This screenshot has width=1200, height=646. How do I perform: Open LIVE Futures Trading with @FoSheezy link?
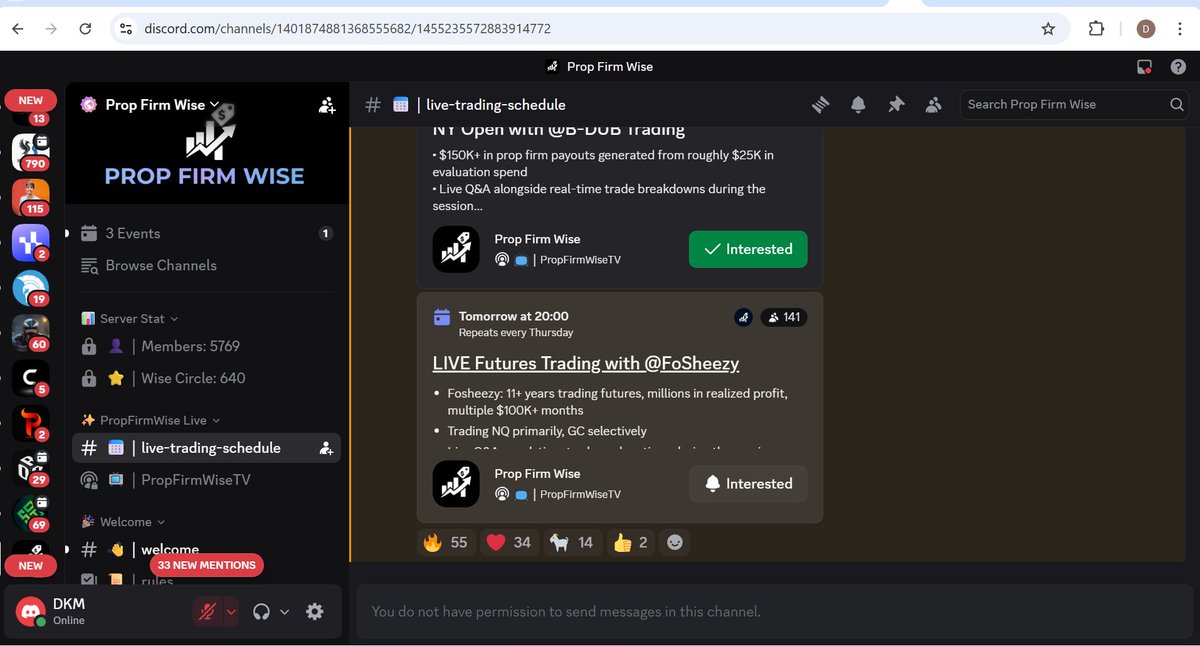click(x=586, y=363)
